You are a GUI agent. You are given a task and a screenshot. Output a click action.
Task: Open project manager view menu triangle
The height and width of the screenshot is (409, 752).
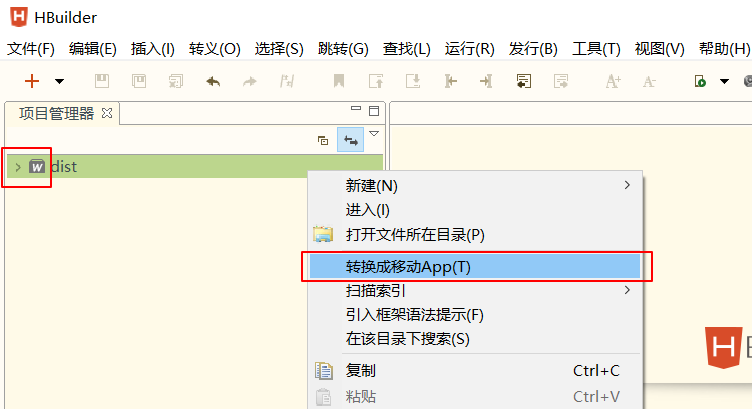(x=374, y=134)
